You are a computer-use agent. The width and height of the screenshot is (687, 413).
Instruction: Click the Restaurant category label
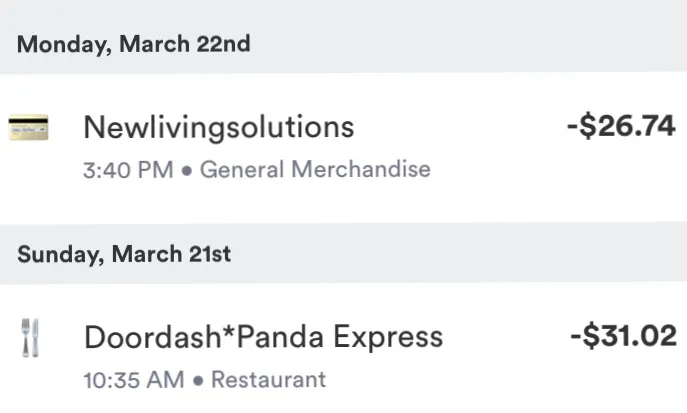coord(269,379)
